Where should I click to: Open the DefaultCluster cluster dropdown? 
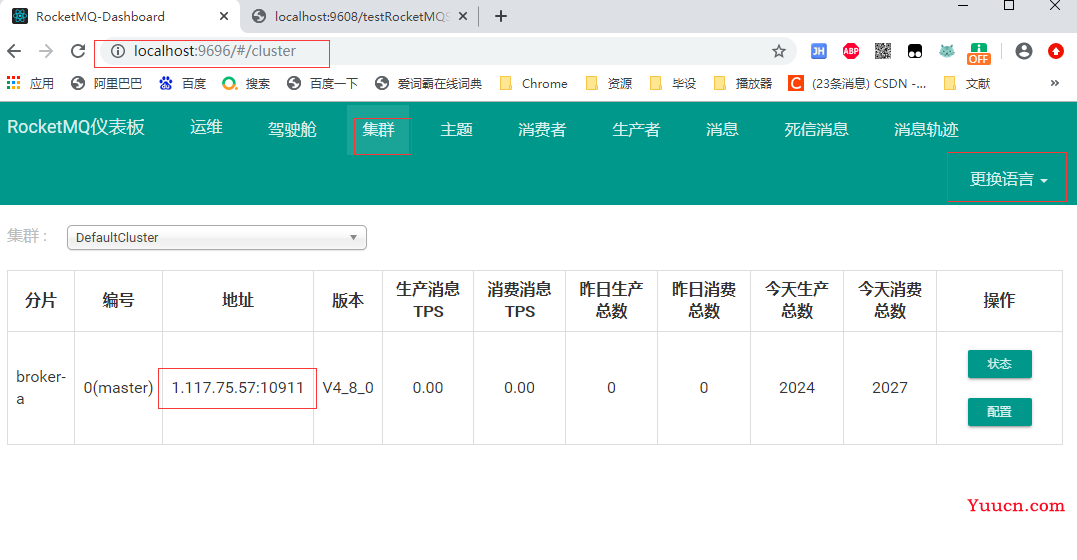(216, 238)
